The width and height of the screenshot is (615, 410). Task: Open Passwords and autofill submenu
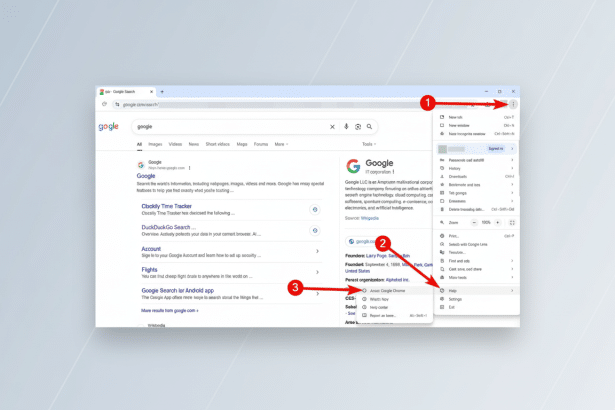pos(477,160)
